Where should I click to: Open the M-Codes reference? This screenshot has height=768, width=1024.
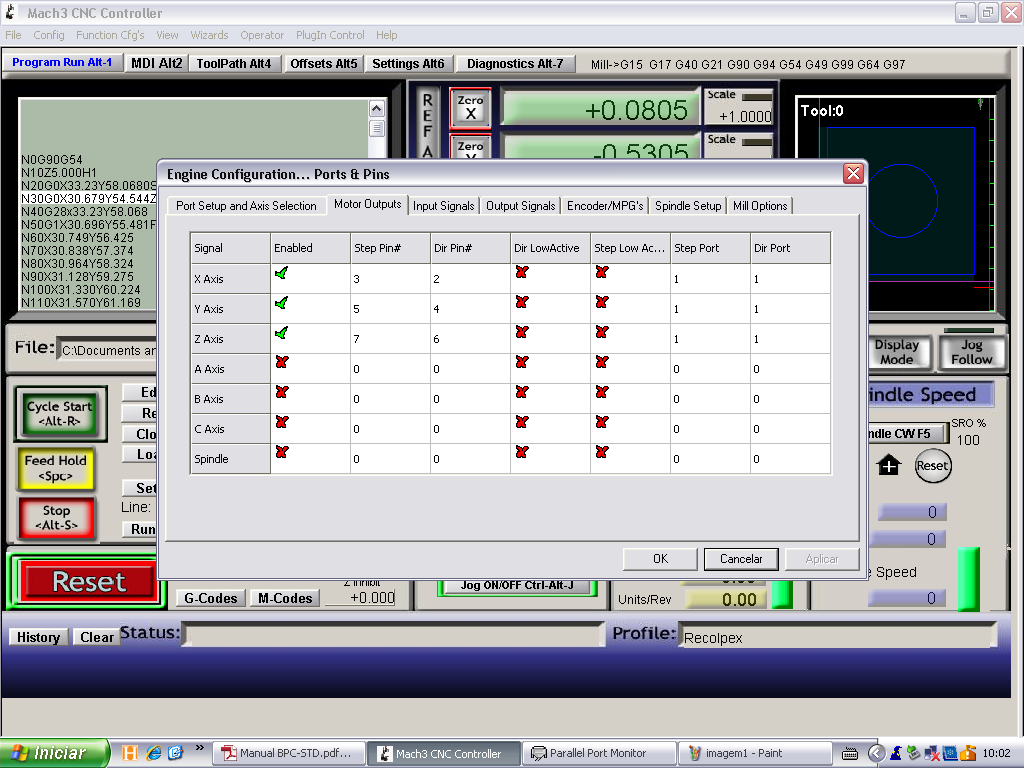[285, 598]
